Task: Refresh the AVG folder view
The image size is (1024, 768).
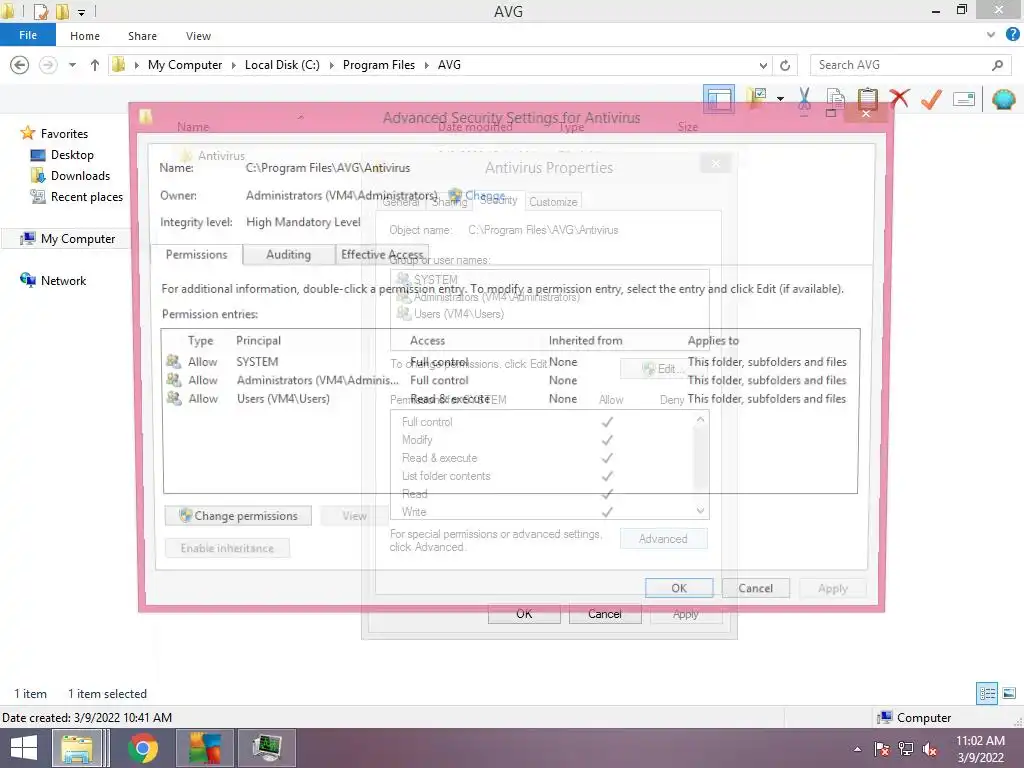Action: click(x=785, y=65)
